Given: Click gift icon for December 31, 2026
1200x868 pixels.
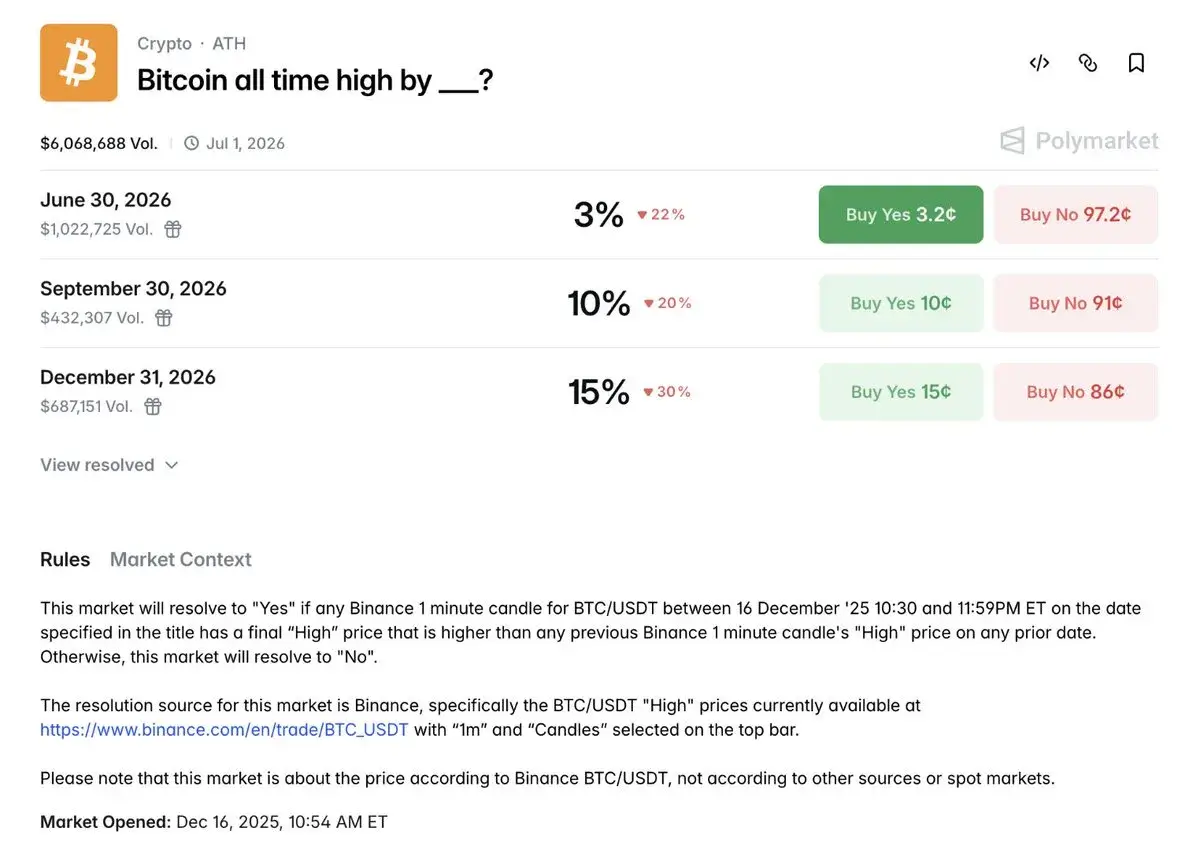Looking at the screenshot, I should click(x=153, y=407).
